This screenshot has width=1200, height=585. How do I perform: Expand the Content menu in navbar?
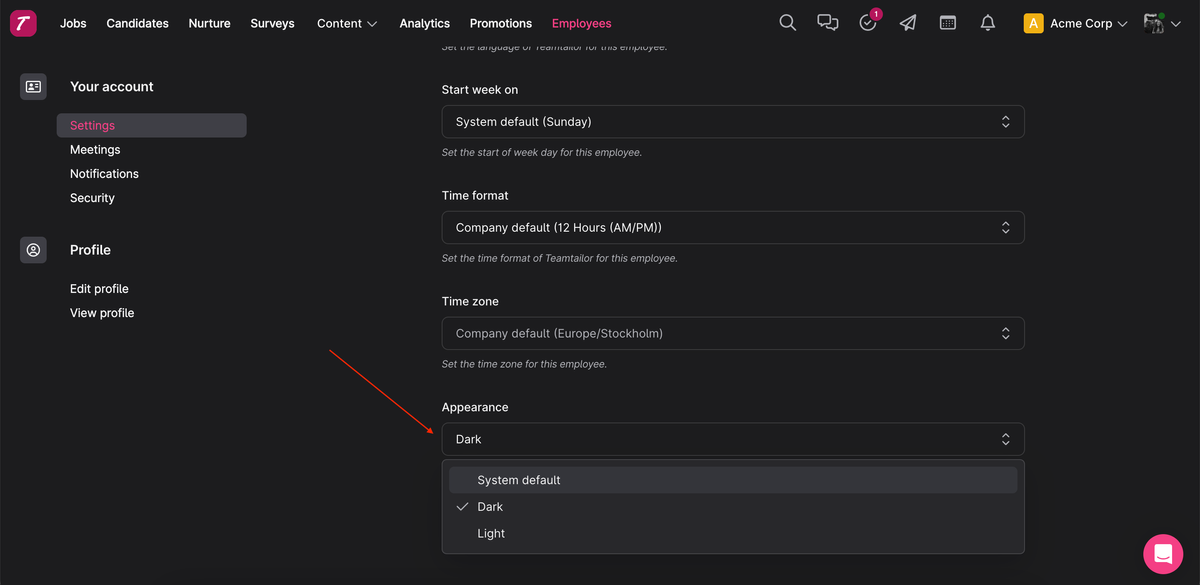347,23
